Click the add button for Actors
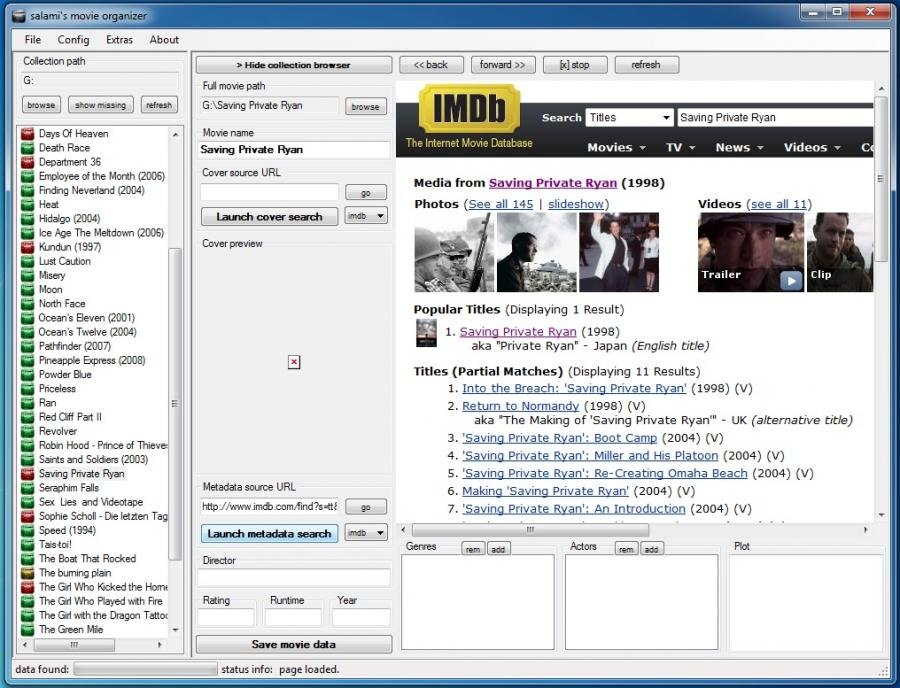Viewport: 900px width, 688px height. tap(651, 549)
